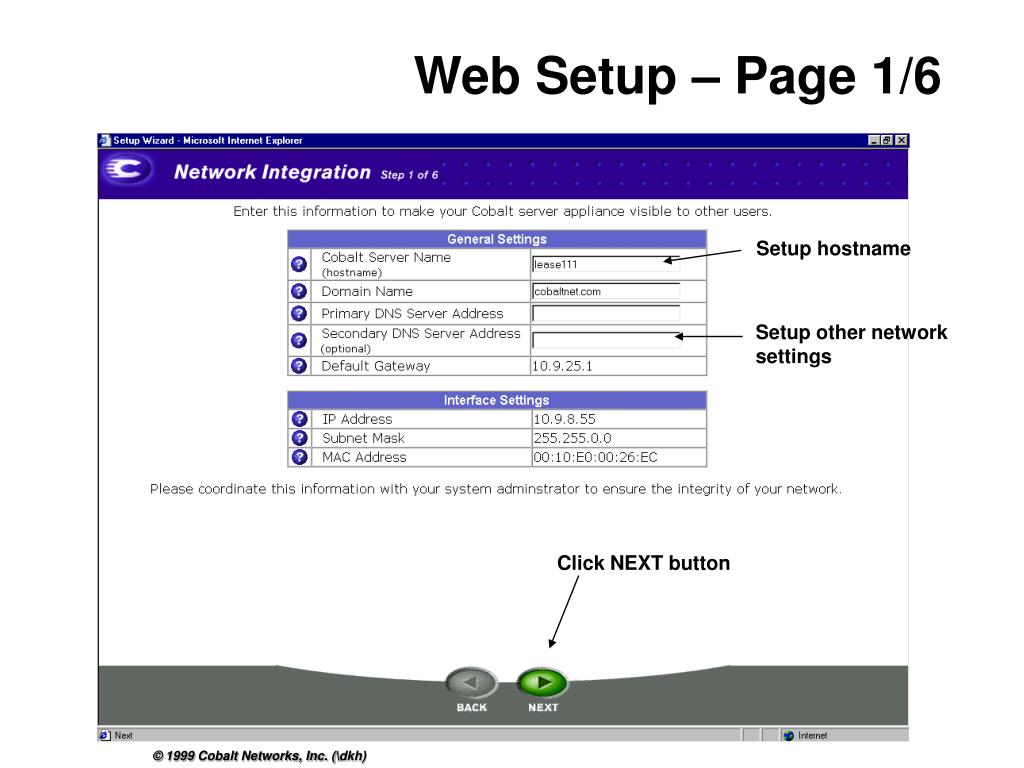Viewport: 1024px width, 768px height.
Task: Click the Interface Settings table header
Action: [497, 400]
